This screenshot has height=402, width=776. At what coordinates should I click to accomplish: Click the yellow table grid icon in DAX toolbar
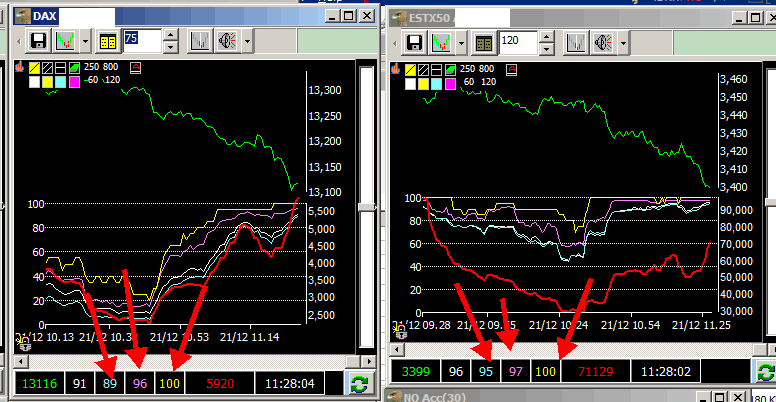(x=108, y=41)
